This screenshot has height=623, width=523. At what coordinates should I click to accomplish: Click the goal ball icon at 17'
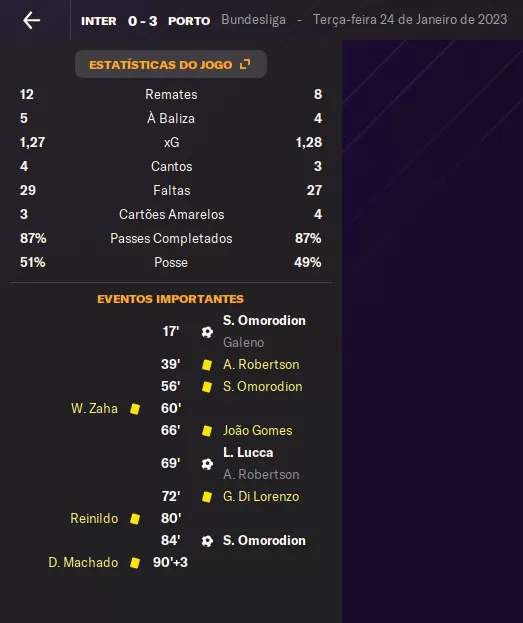(207, 332)
